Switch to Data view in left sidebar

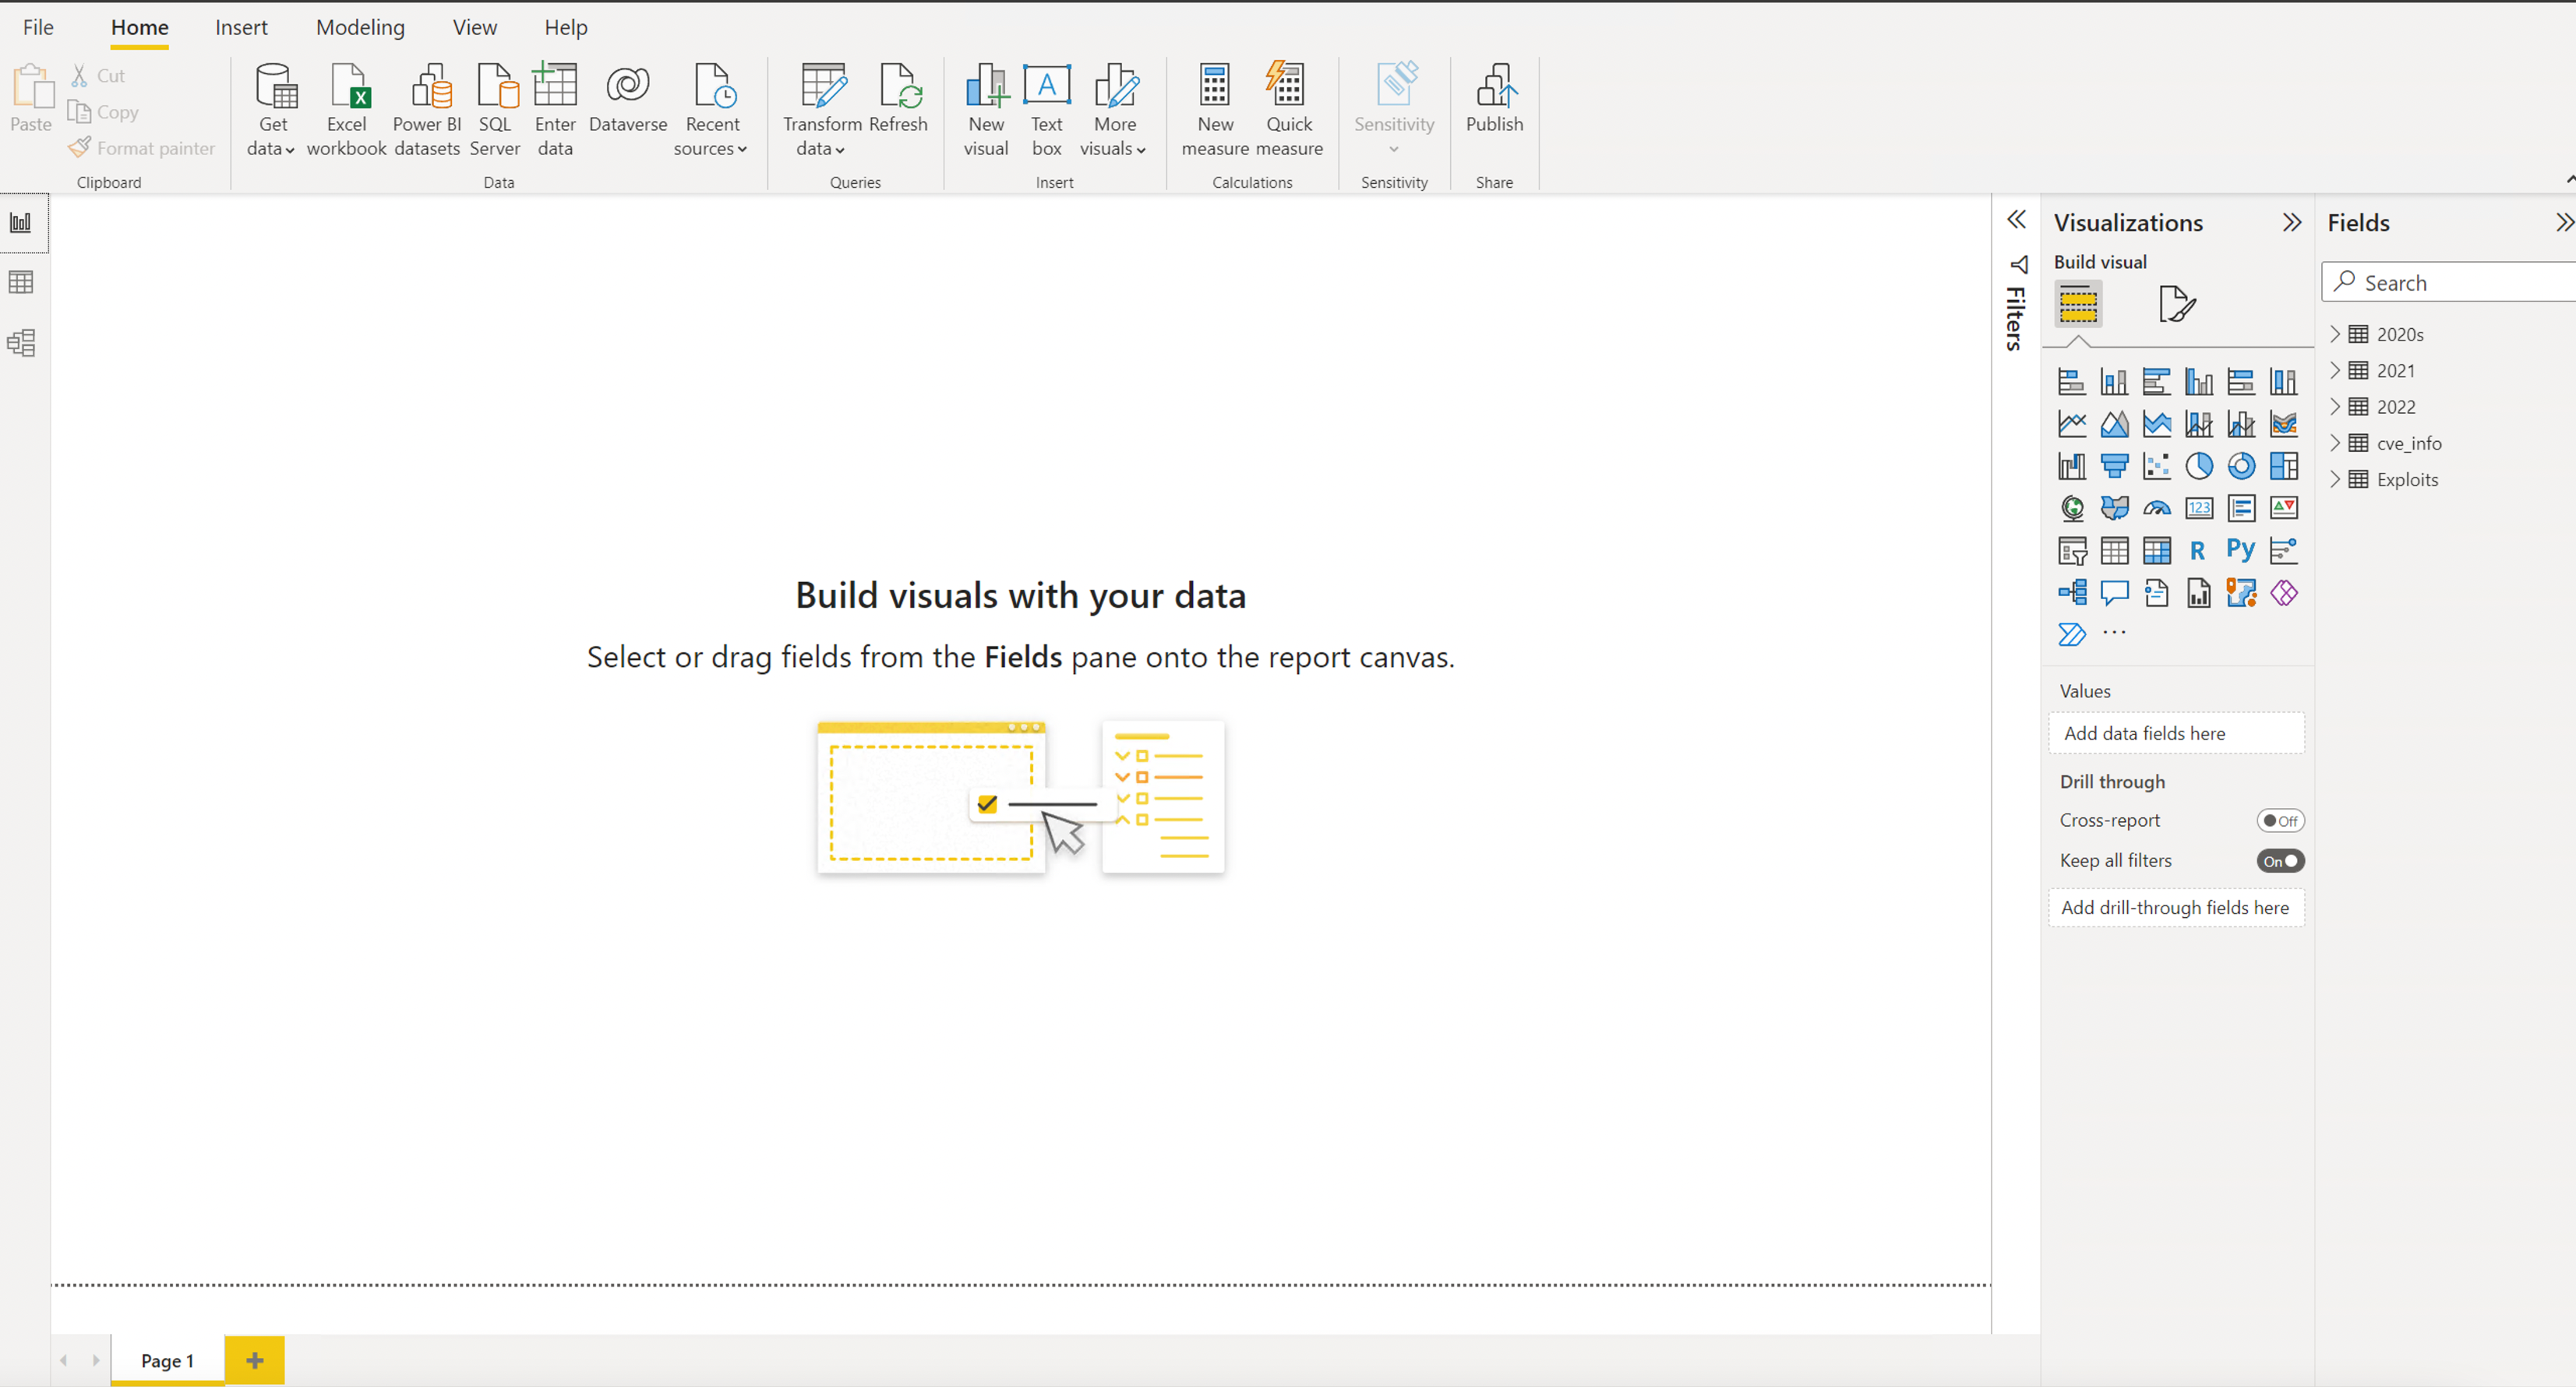tap(22, 282)
